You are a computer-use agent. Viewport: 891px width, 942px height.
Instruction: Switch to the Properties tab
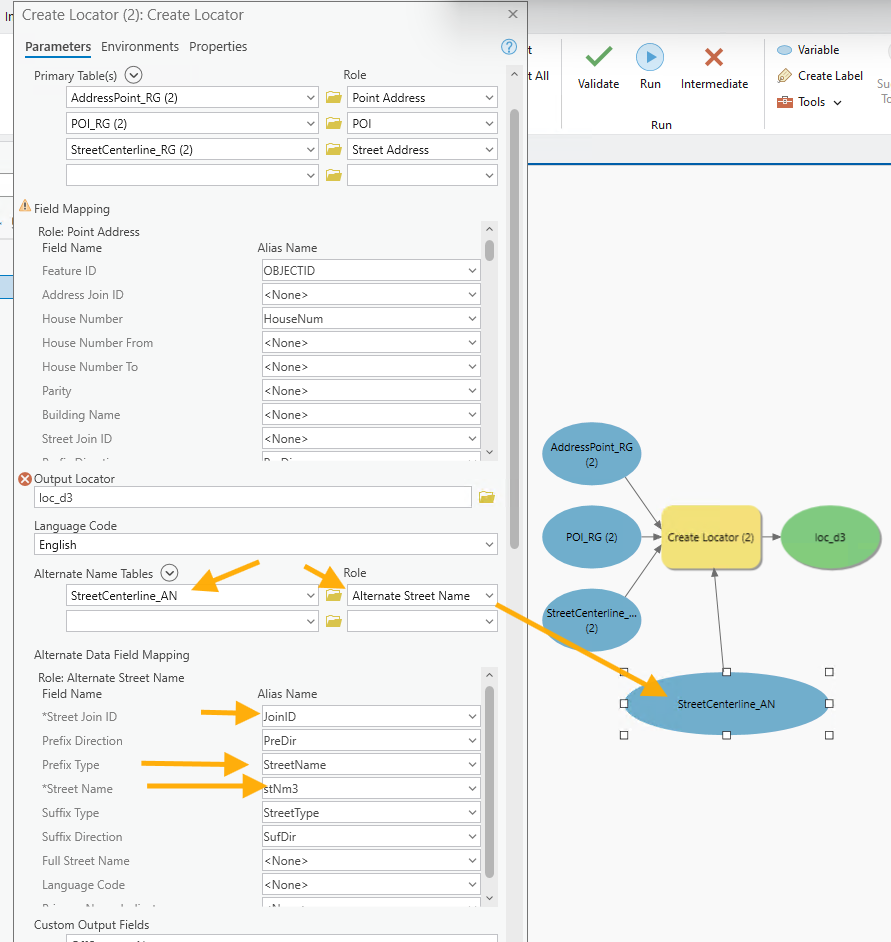pos(218,47)
